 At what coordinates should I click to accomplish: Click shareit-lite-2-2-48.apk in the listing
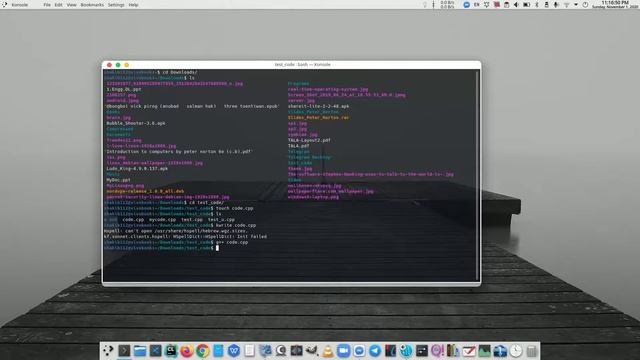(318, 106)
